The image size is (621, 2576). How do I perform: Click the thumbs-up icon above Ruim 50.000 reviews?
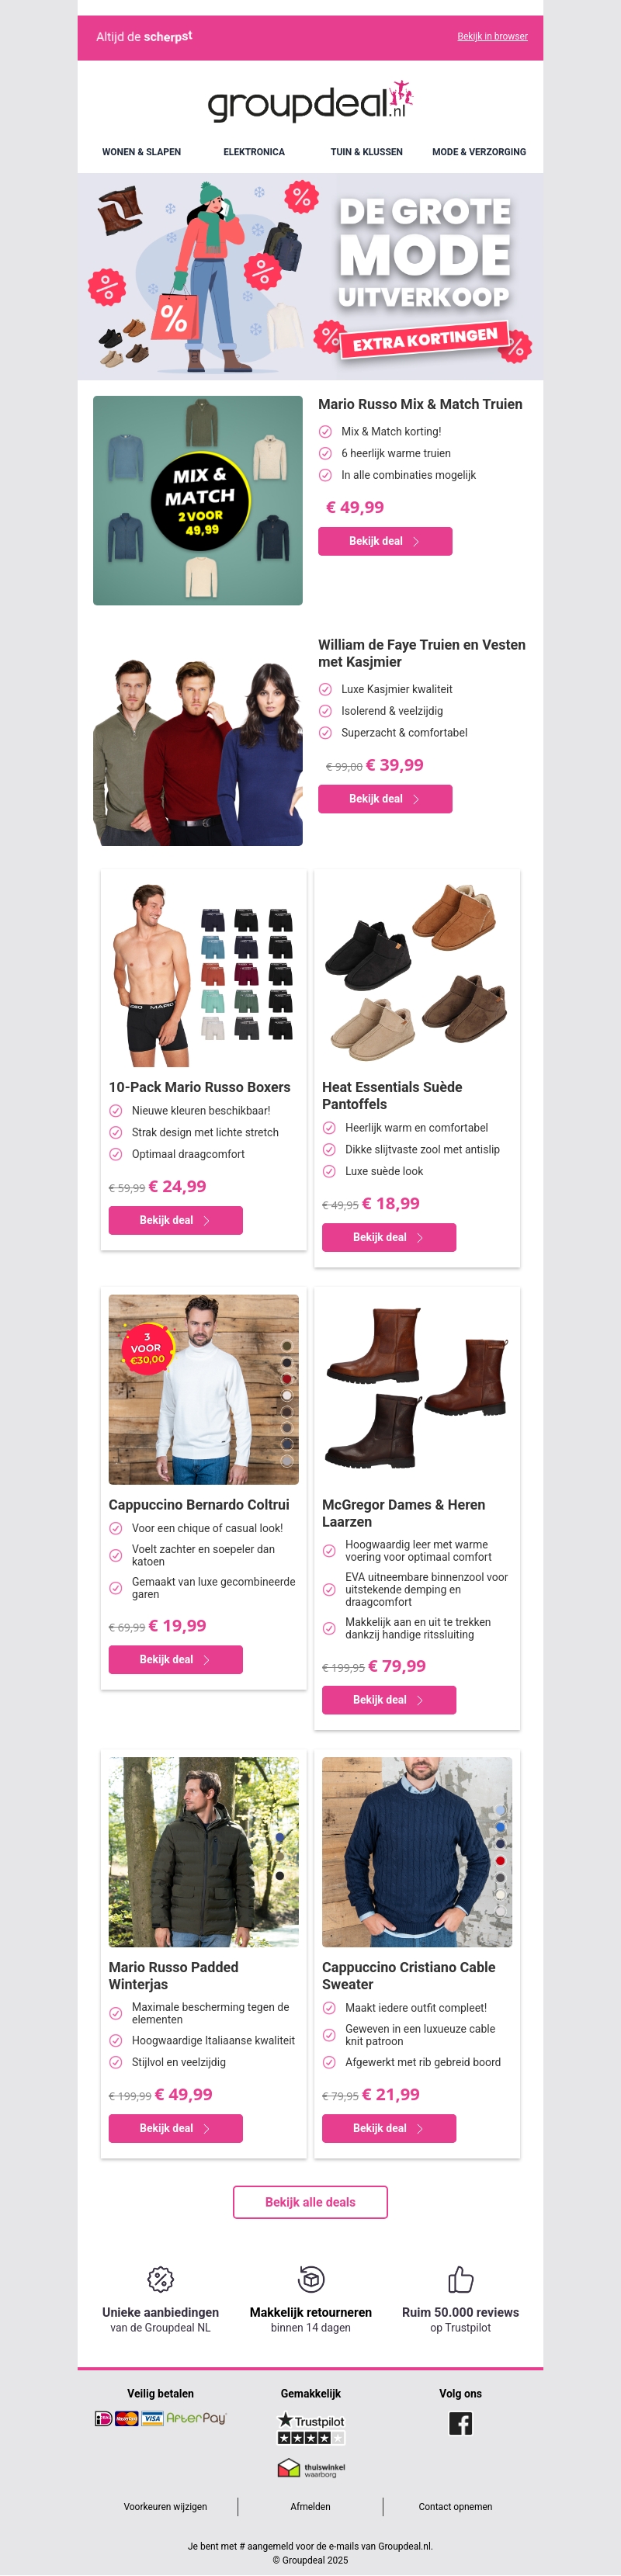(460, 2279)
